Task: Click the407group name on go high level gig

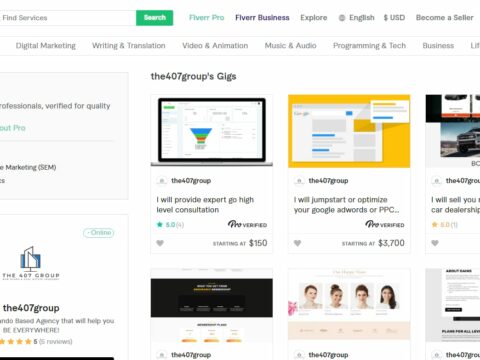Action: pyautogui.click(x=191, y=181)
